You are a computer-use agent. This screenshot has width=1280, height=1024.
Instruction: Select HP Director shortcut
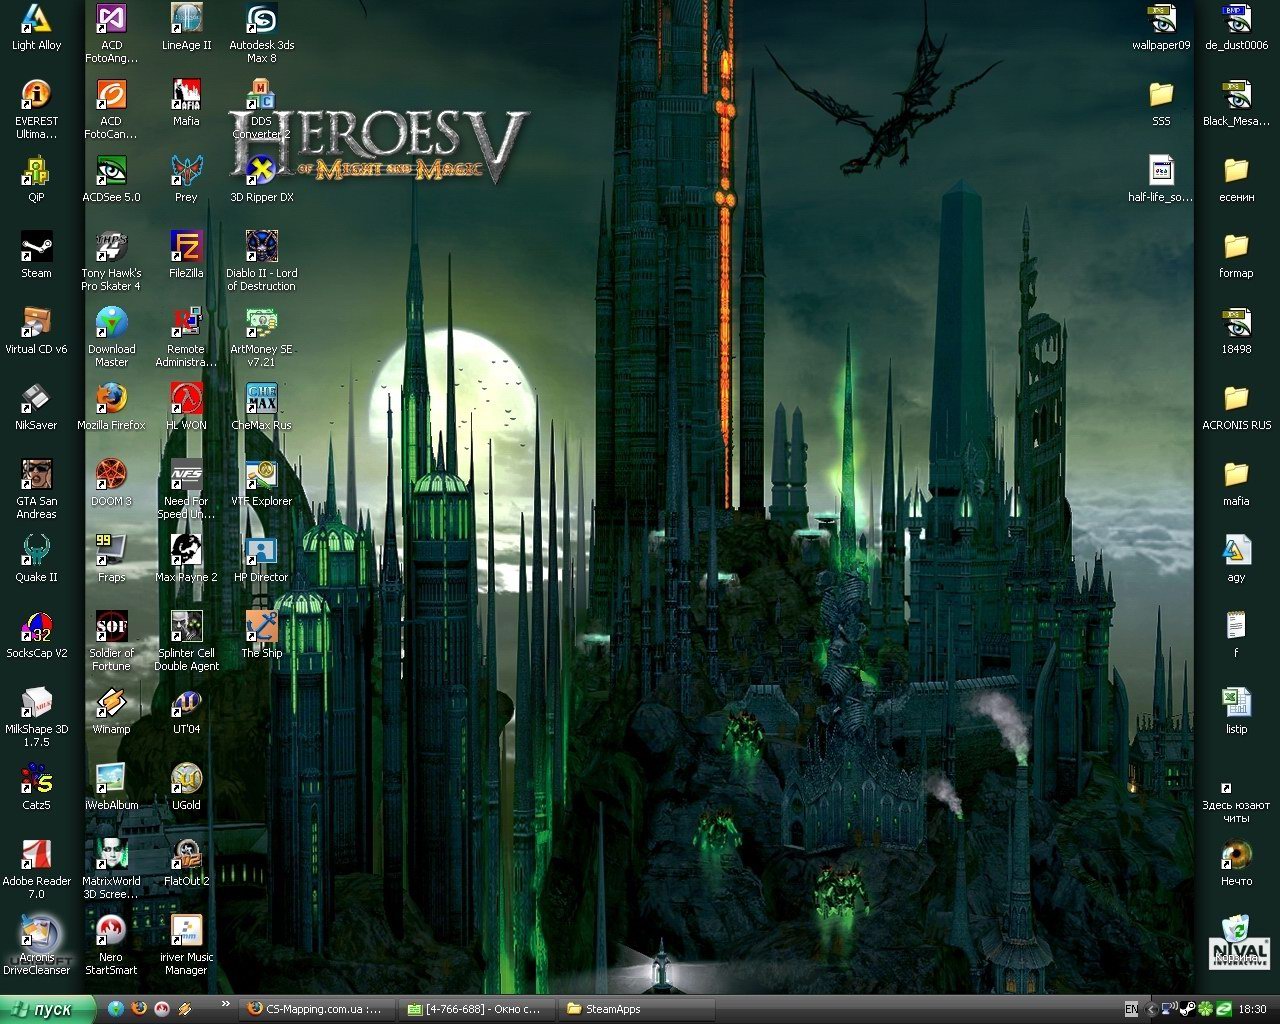pyautogui.click(x=261, y=552)
